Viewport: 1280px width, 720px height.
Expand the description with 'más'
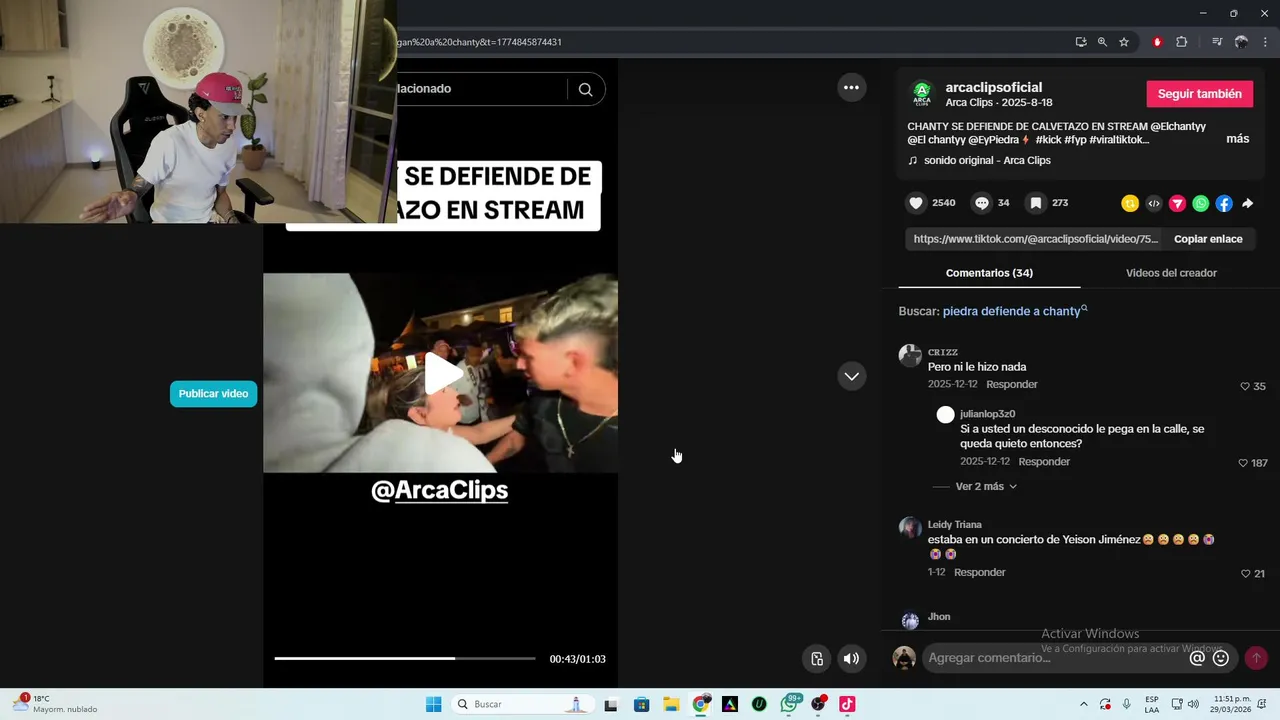pos(1237,139)
